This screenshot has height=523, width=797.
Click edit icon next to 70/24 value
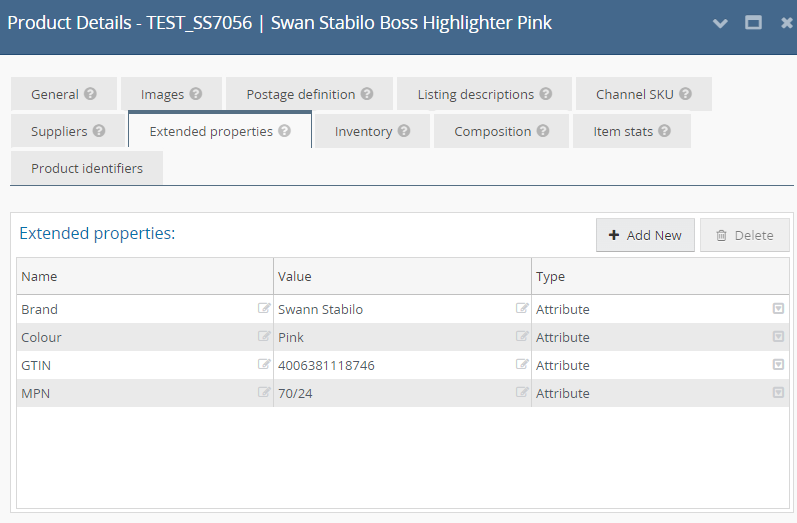tap(522, 393)
